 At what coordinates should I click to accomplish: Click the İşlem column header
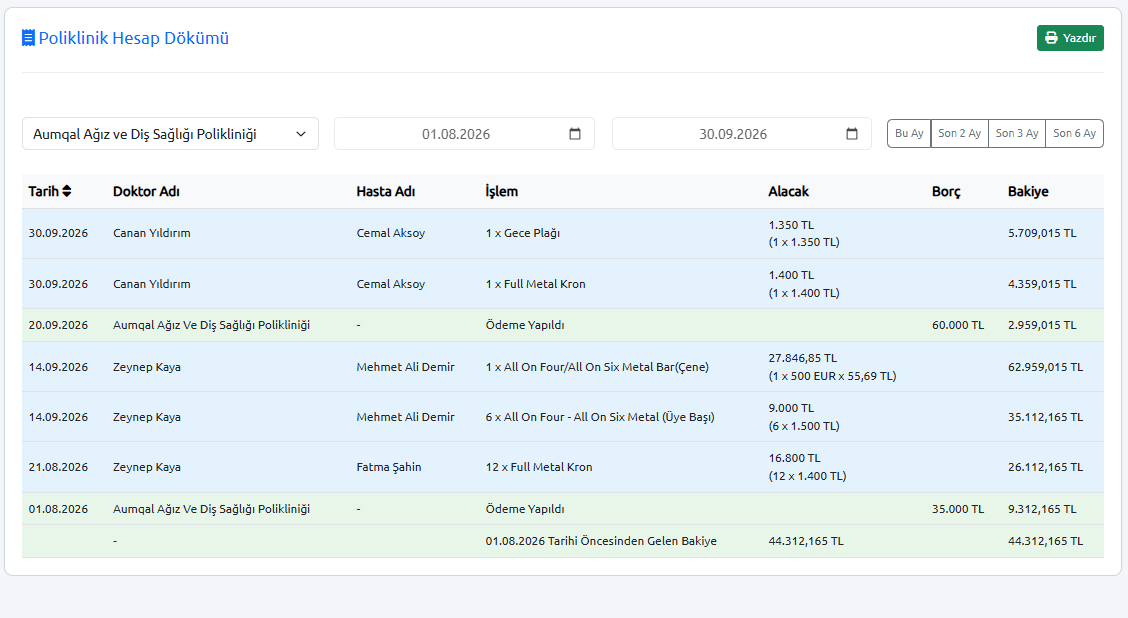[501, 191]
